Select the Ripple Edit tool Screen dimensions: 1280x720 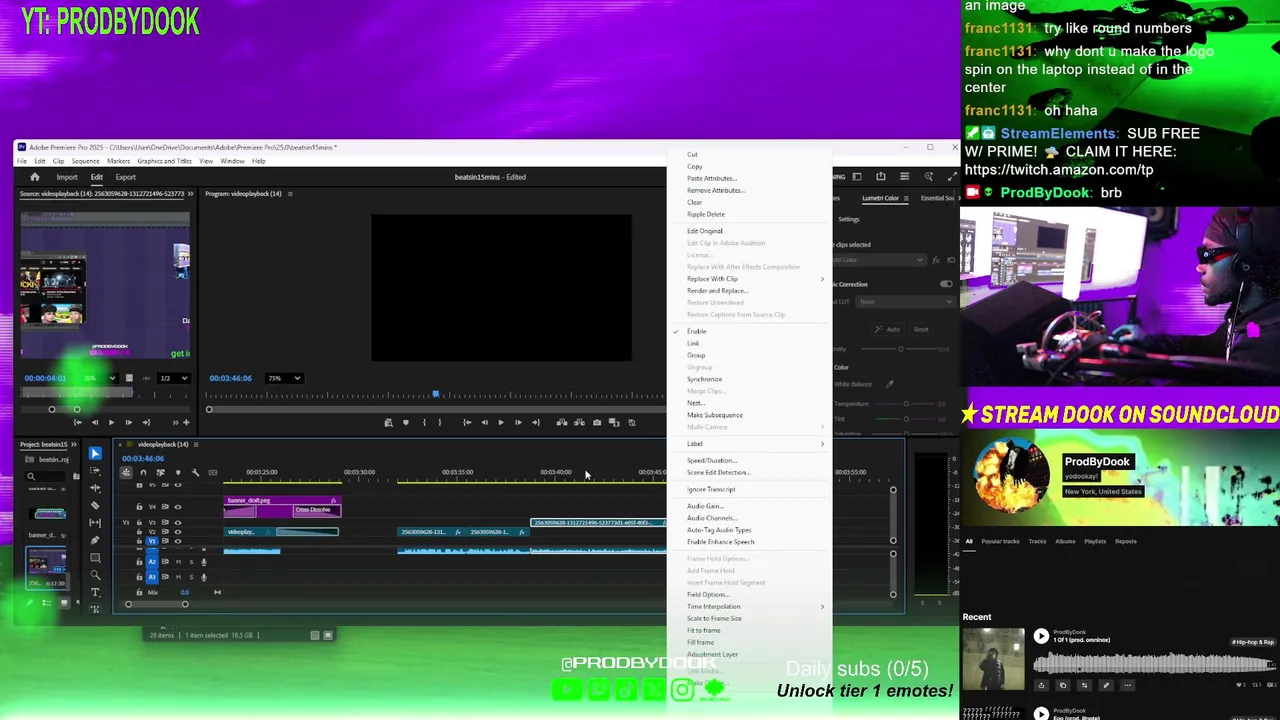point(95,488)
